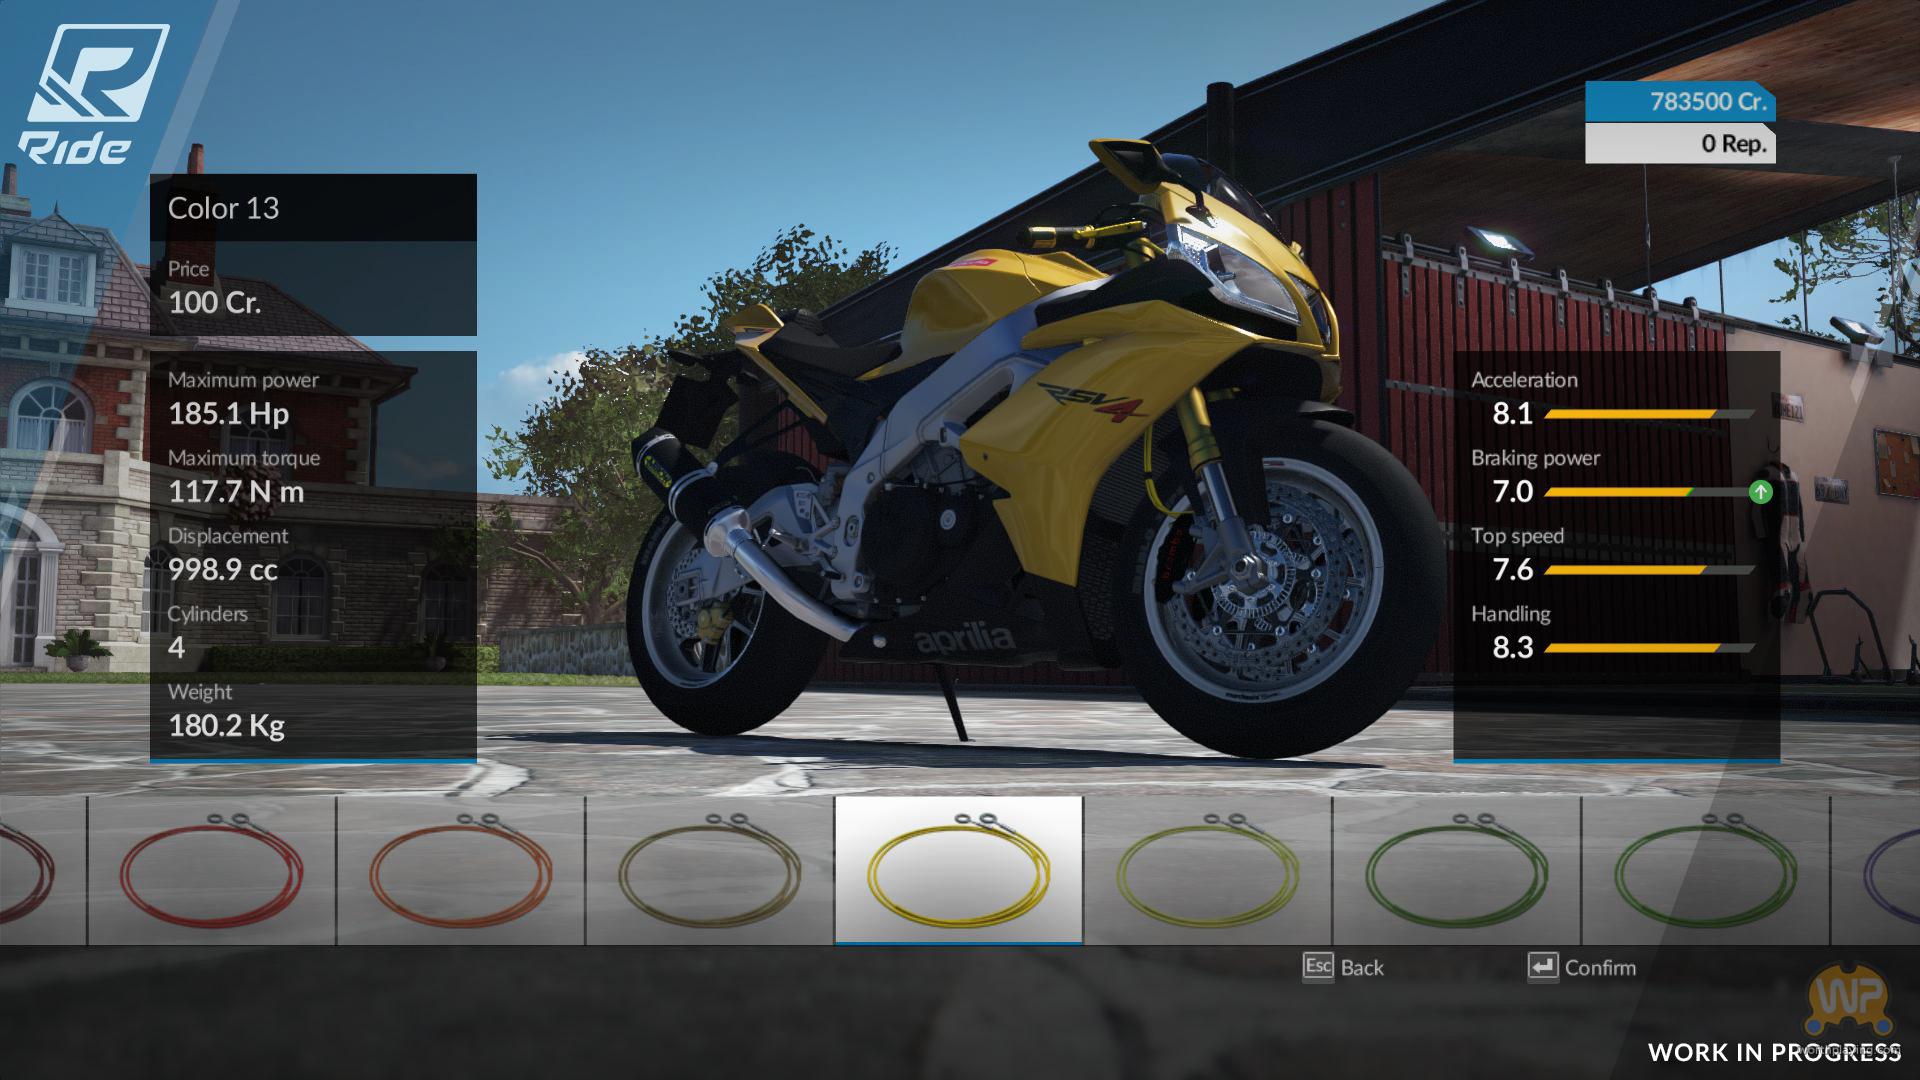1920x1080 pixels.
Task: Select the first dark green cable
Action: [x=1456, y=870]
